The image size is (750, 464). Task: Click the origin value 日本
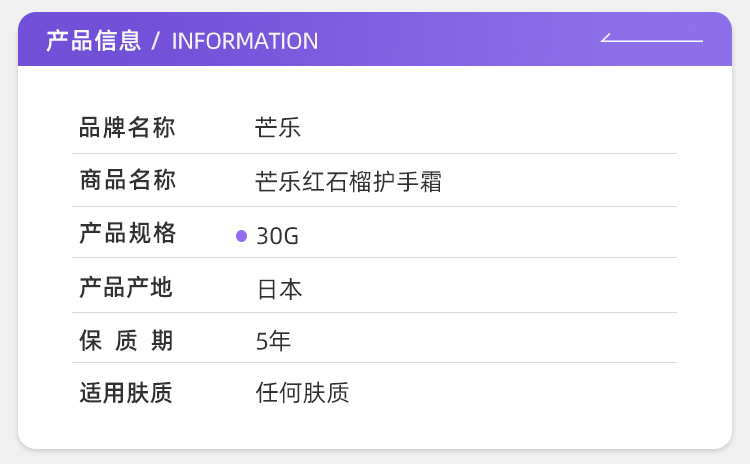pyautogui.click(x=280, y=290)
